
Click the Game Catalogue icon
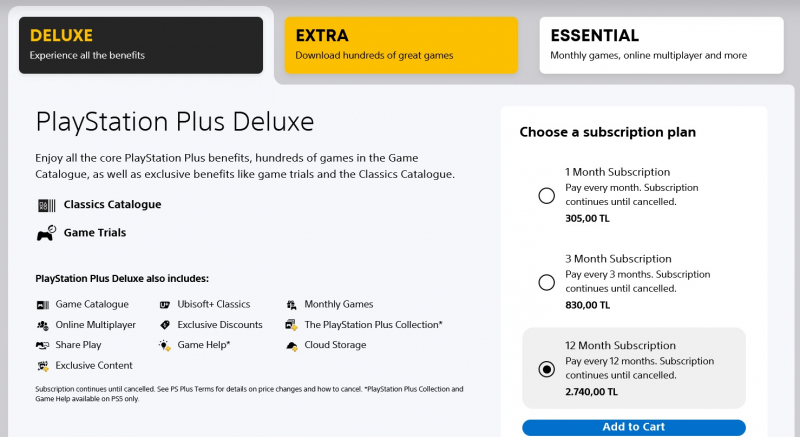coord(42,304)
